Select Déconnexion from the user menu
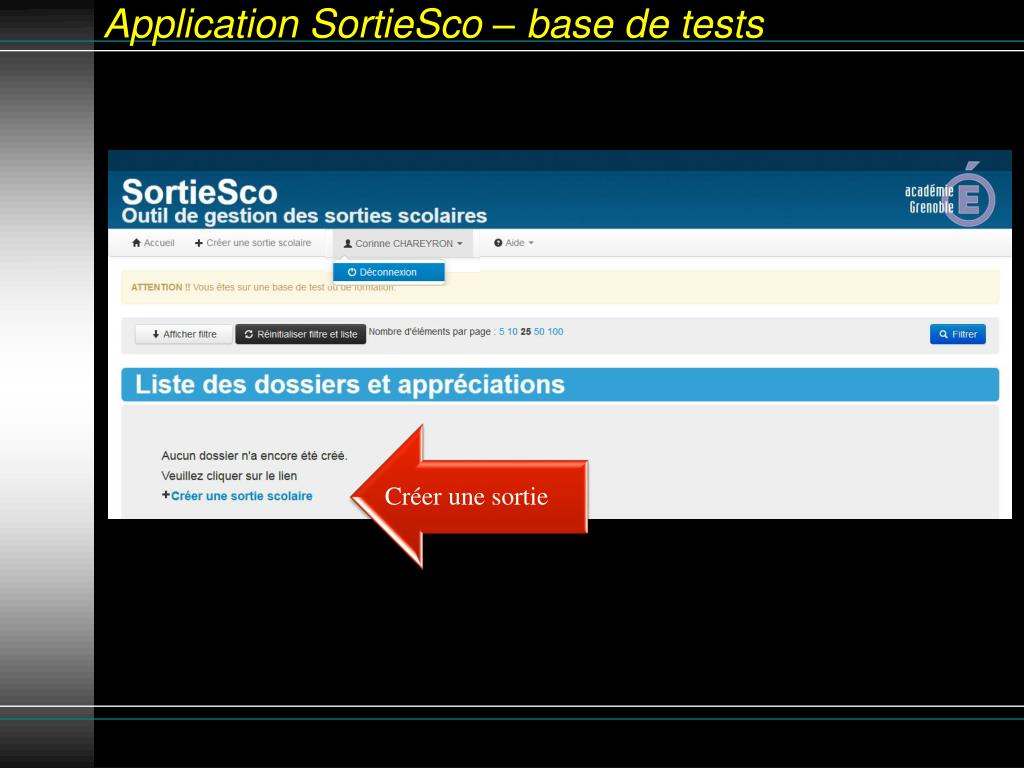The image size is (1024, 768). [x=389, y=272]
